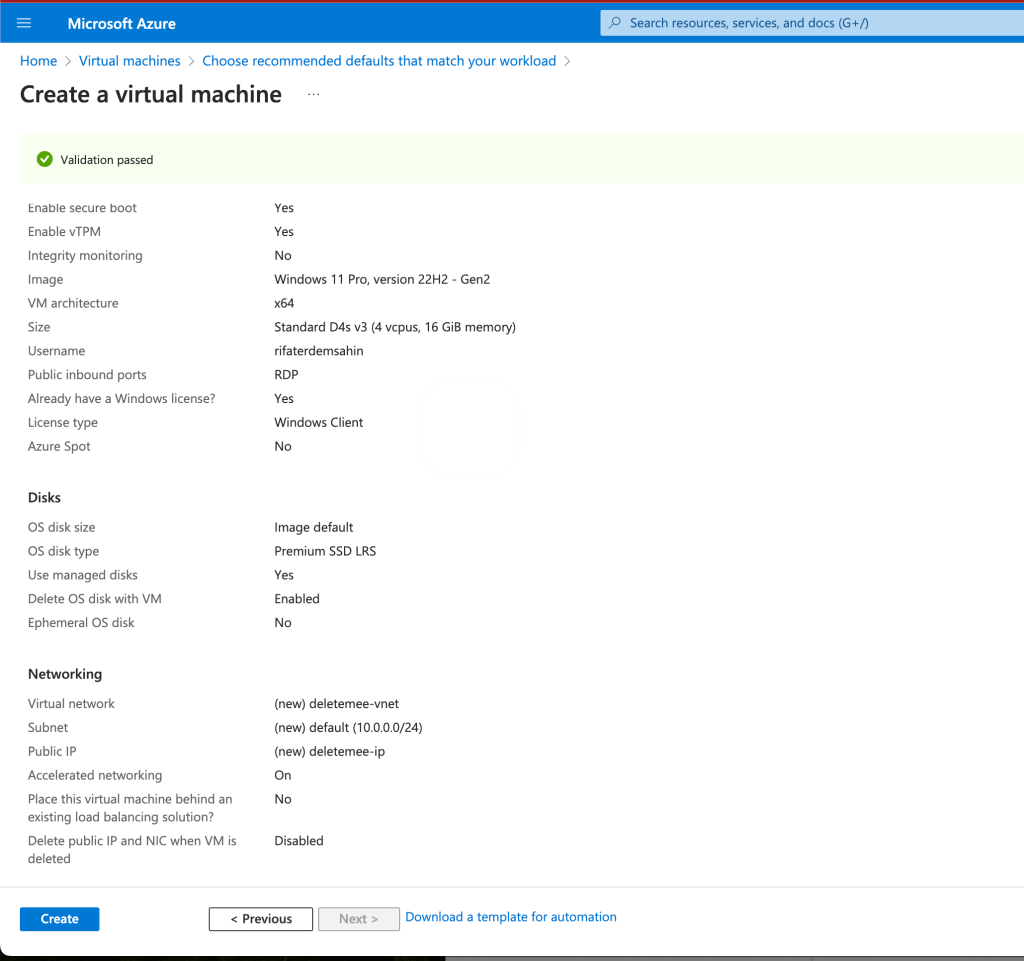Click the Enable vTPM label
1024x961 pixels.
[64, 232]
